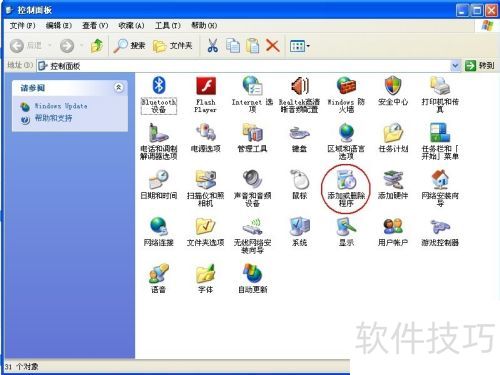This screenshot has width=500, height=375.
Task: Open 用户帐户 icon
Action: [x=393, y=231]
